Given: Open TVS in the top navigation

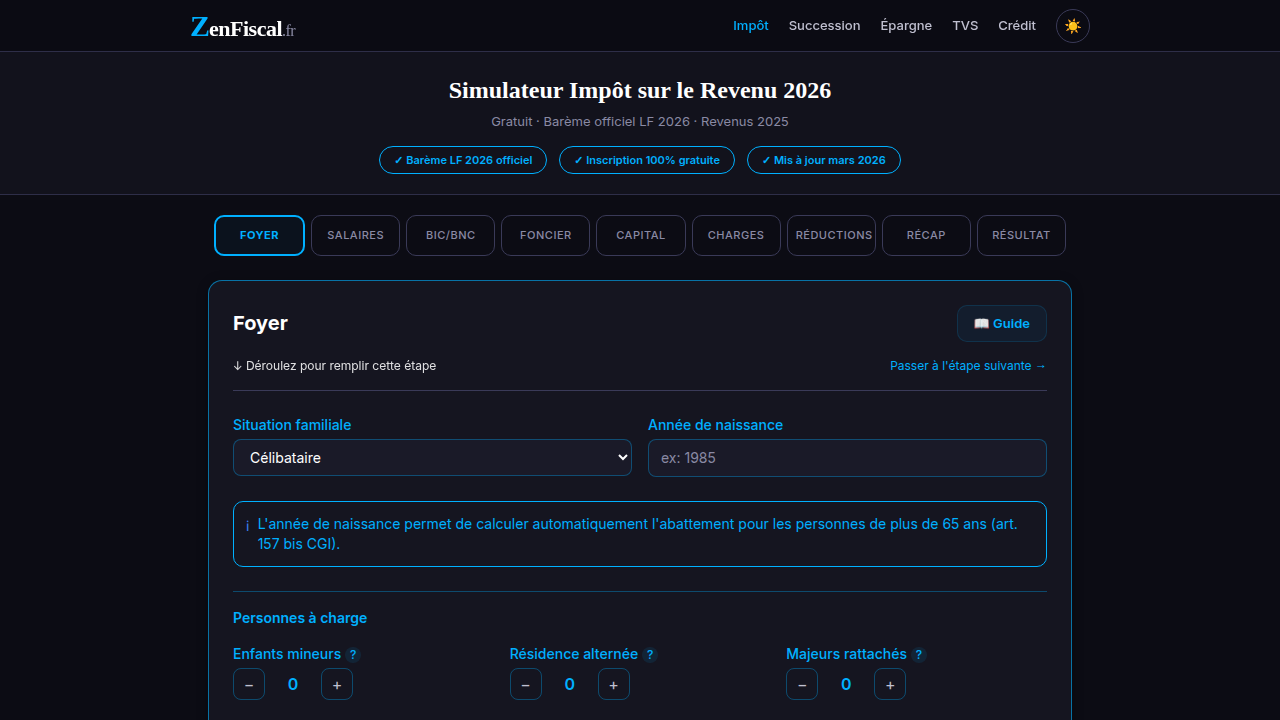Looking at the screenshot, I should (x=965, y=26).
